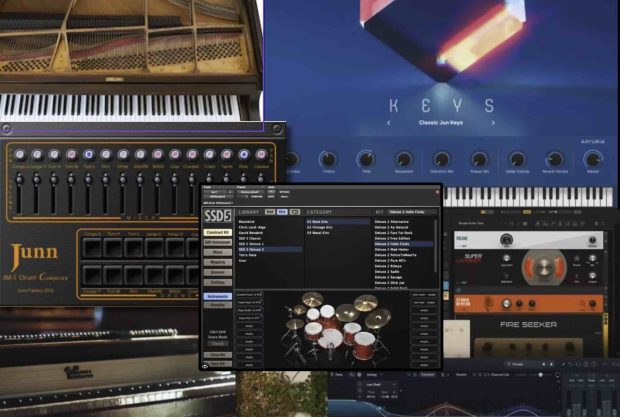Select 'Chris Lord-Alge' in SSD5 library list
The image size is (620, 417).
click(x=252, y=227)
